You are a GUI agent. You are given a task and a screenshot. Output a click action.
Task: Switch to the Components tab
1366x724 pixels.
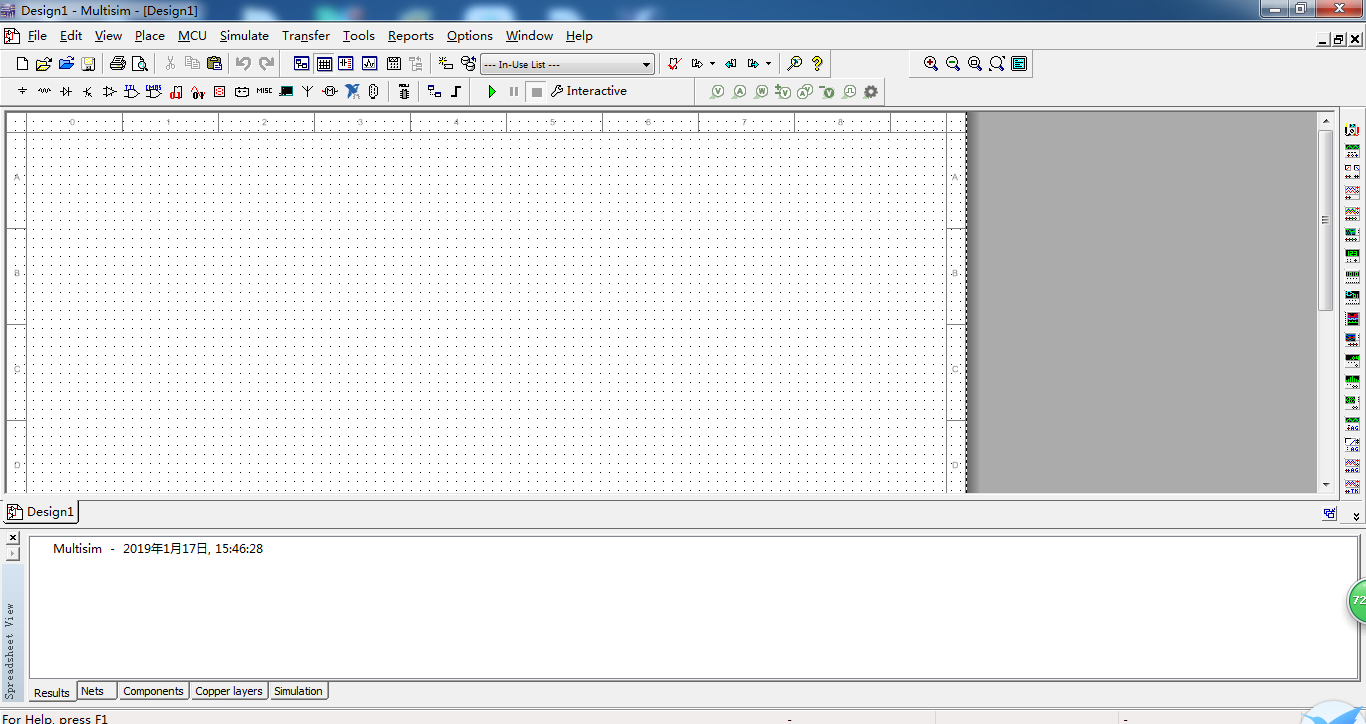pos(153,691)
